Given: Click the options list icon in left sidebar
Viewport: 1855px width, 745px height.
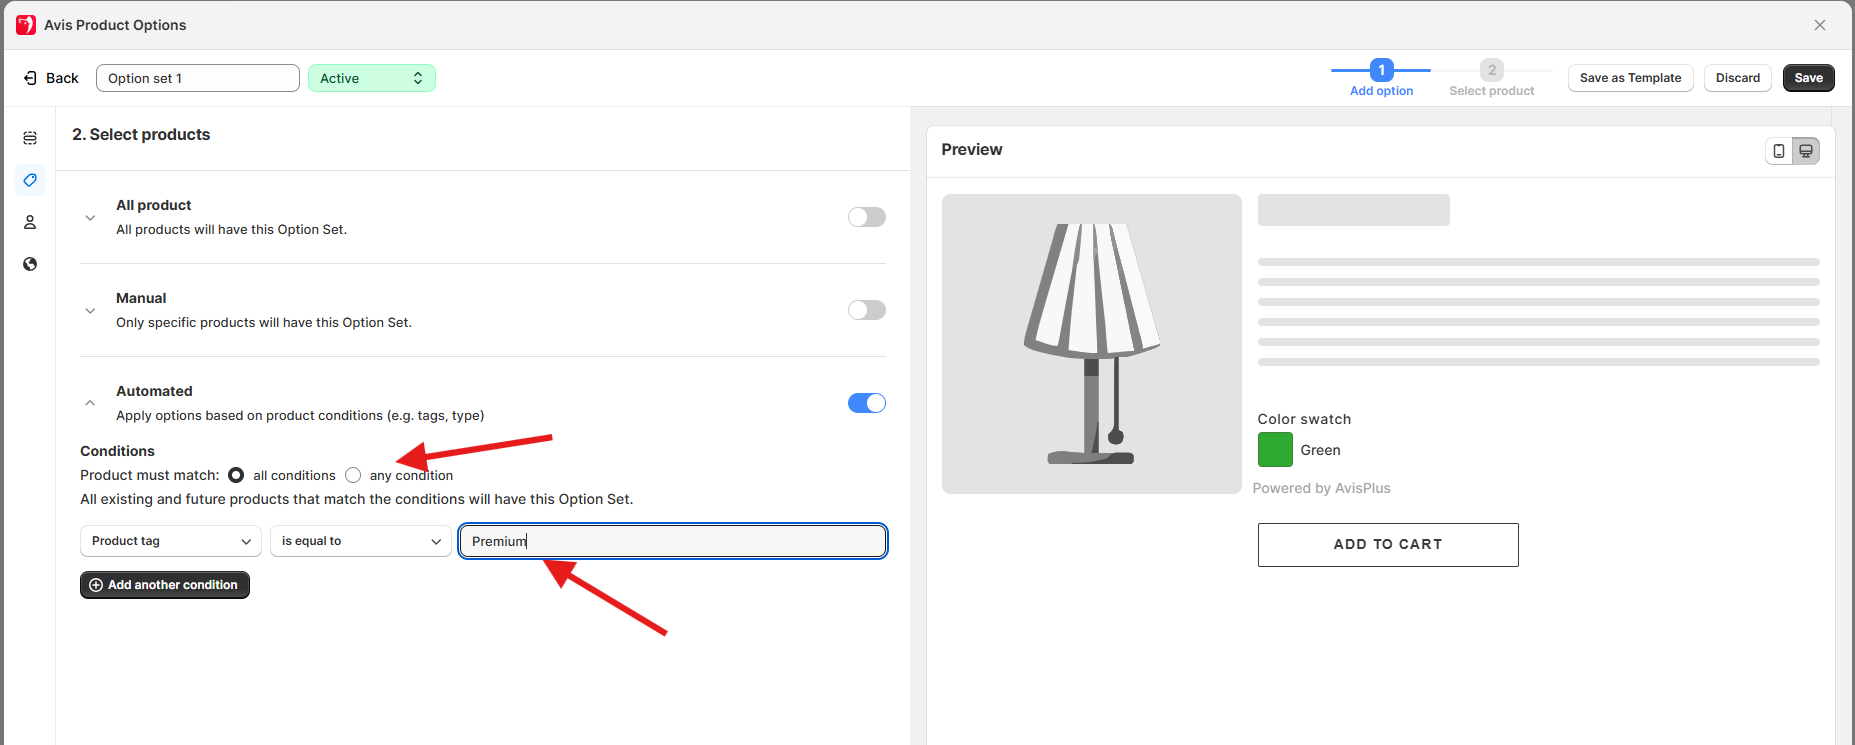Looking at the screenshot, I should coord(30,138).
